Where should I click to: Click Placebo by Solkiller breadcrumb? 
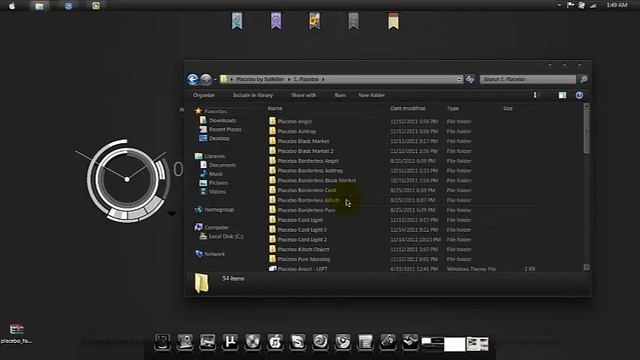(260, 79)
